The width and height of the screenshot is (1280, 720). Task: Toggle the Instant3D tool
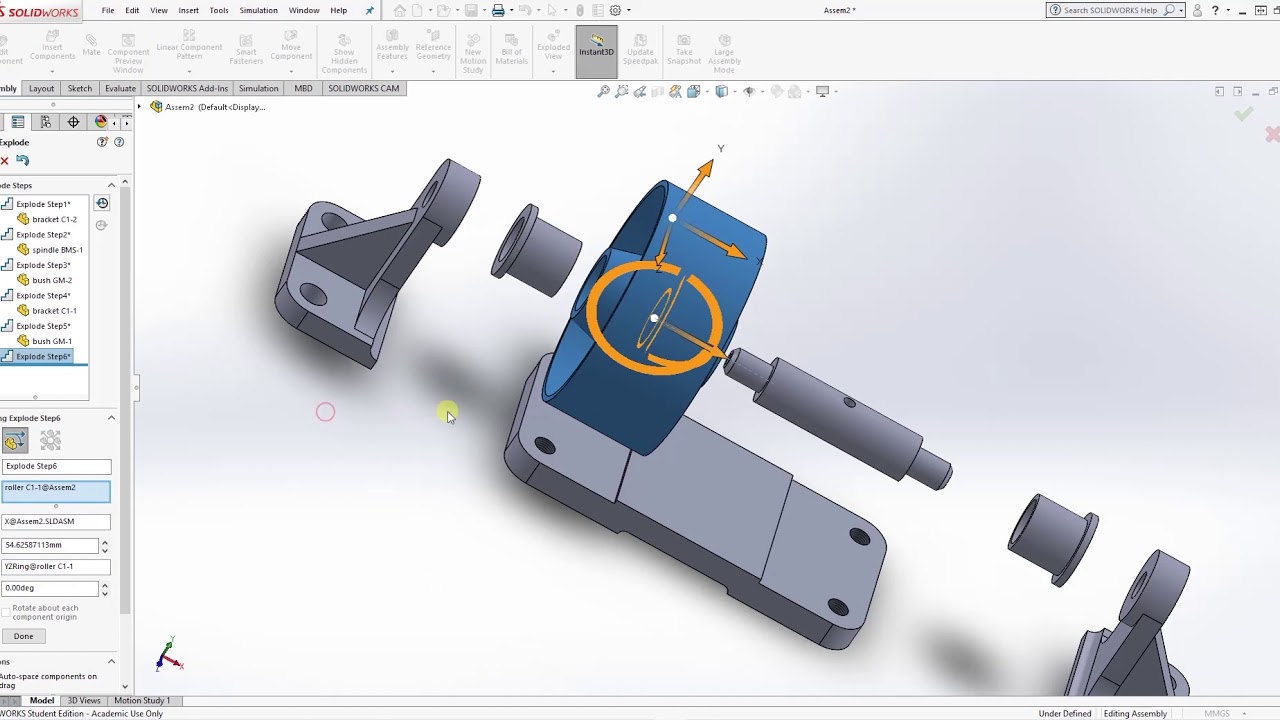[596, 52]
